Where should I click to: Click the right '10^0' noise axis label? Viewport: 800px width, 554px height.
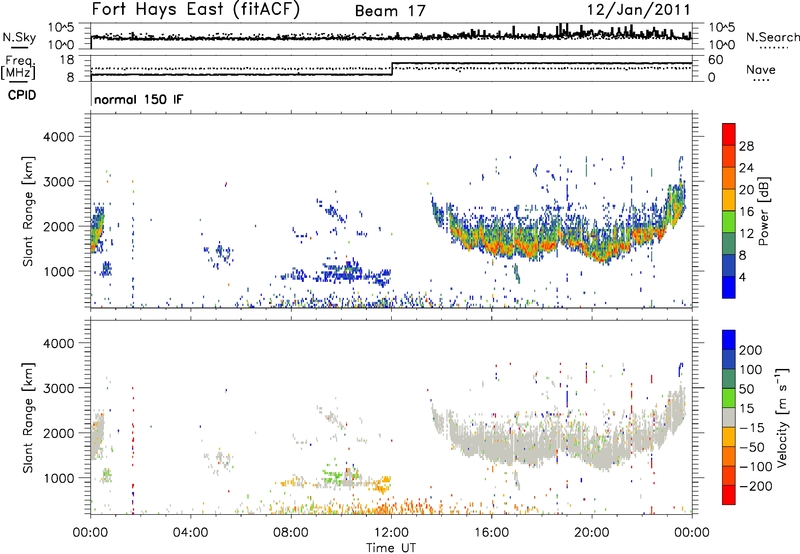pos(722,45)
